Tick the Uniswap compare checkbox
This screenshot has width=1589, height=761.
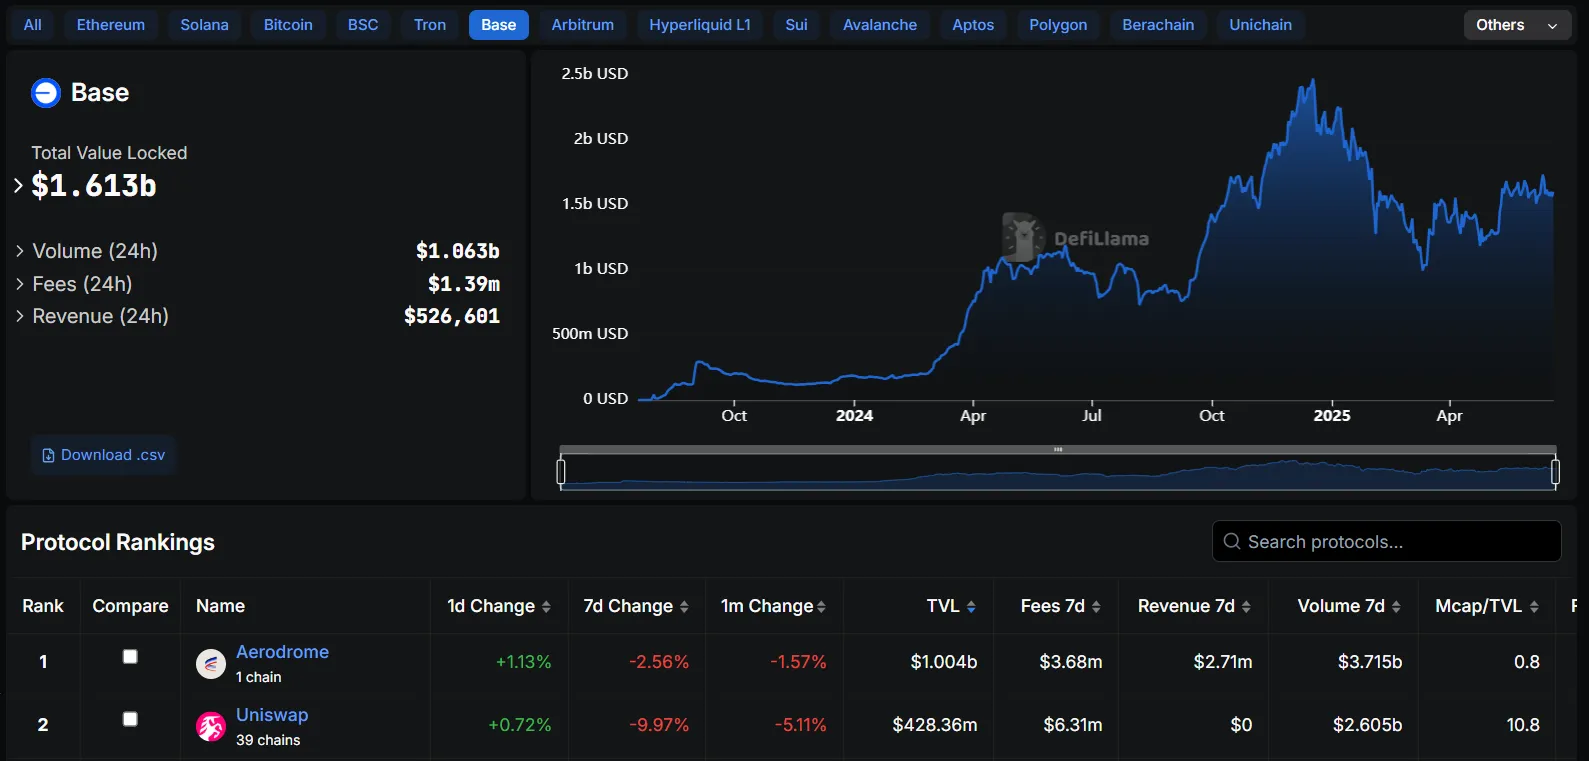click(x=130, y=719)
